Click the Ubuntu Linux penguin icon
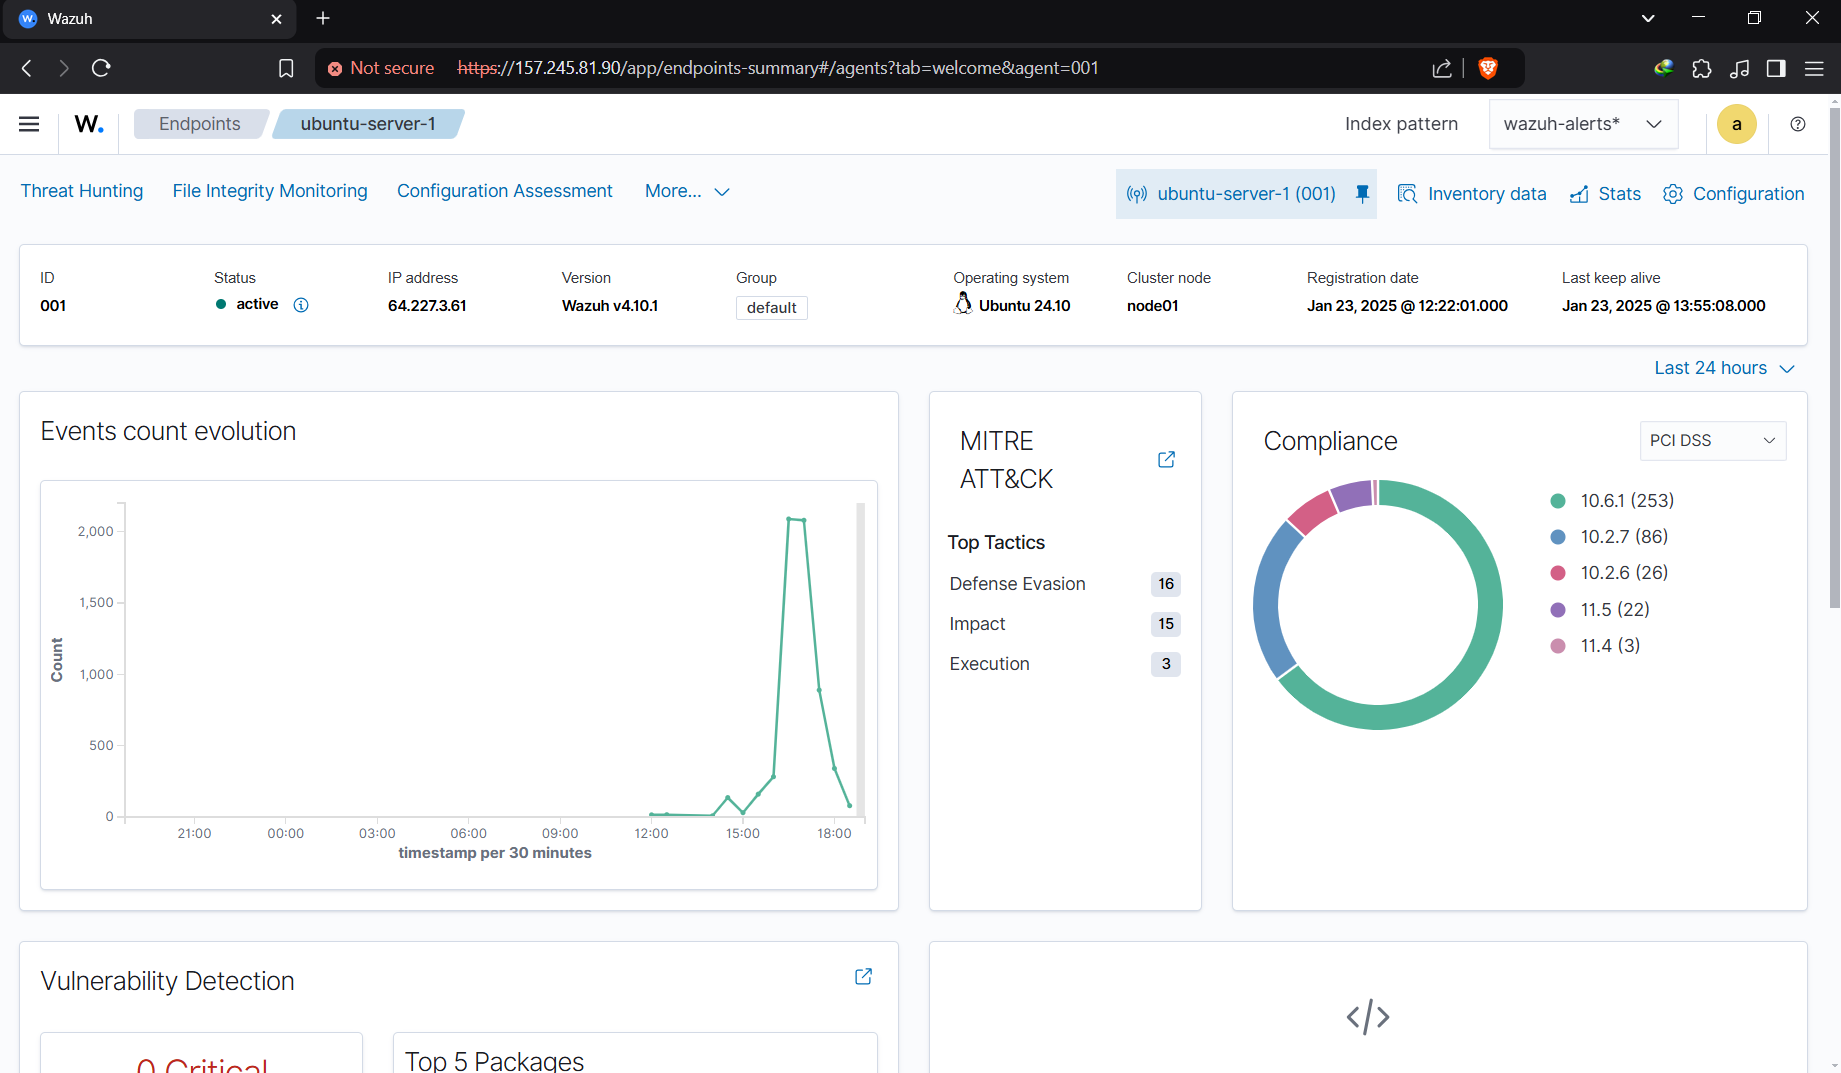The image size is (1841, 1073). [x=963, y=303]
